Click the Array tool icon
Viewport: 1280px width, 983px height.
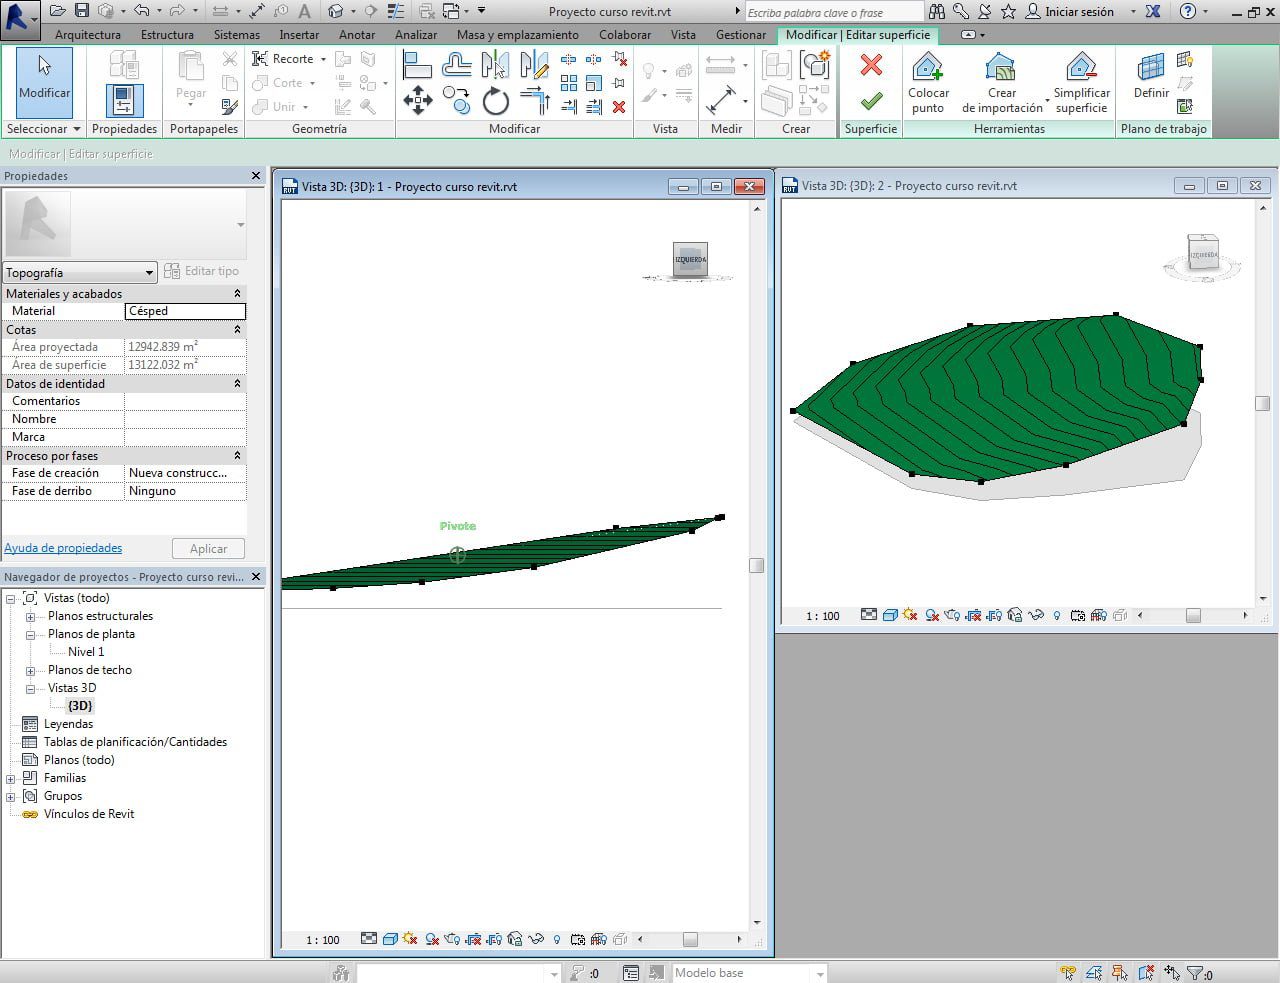569,83
